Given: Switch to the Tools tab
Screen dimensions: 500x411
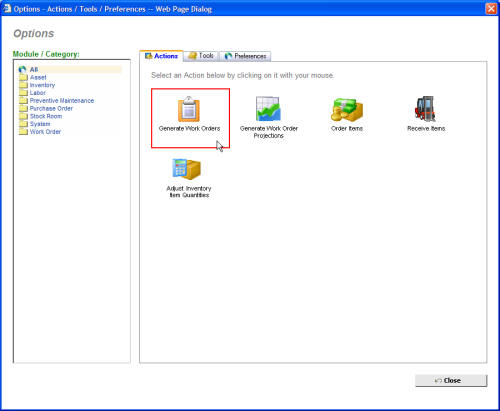Looking at the screenshot, I should coord(201,56).
